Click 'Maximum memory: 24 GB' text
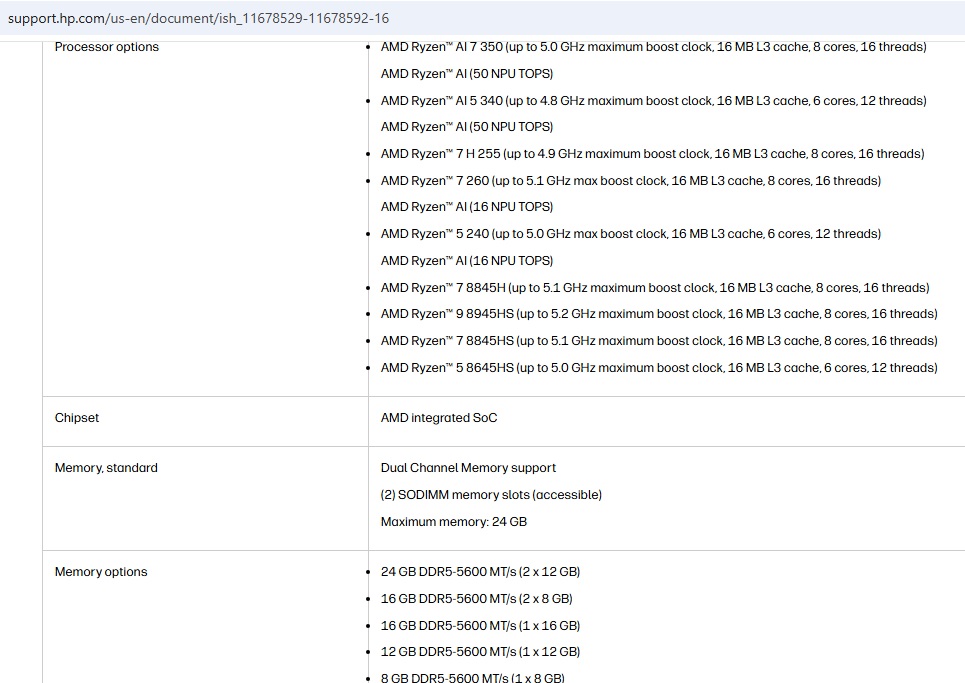The image size is (965, 683). pos(454,522)
